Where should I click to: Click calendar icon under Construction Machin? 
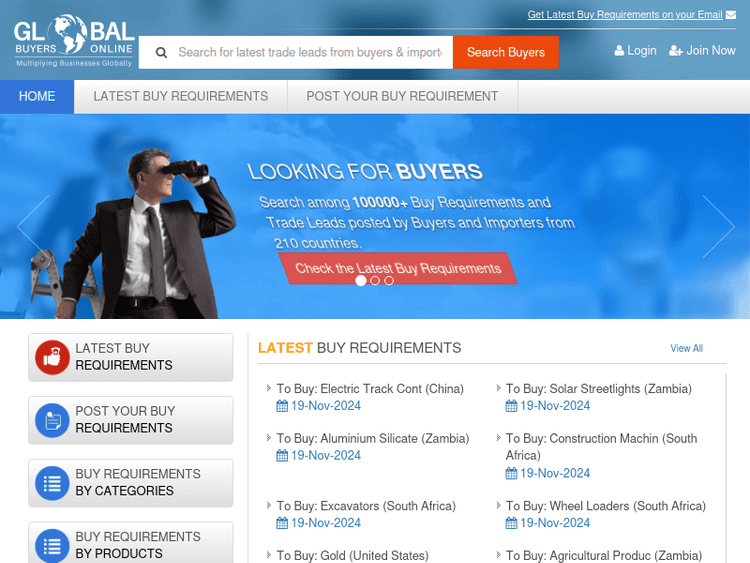click(x=511, y=474)
